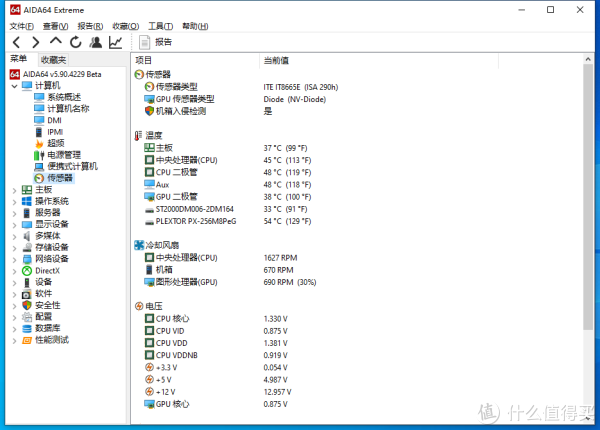Screen dimensions: 600x430
Task: Select the CPU 二极管 row
Action: coord(228,173)
